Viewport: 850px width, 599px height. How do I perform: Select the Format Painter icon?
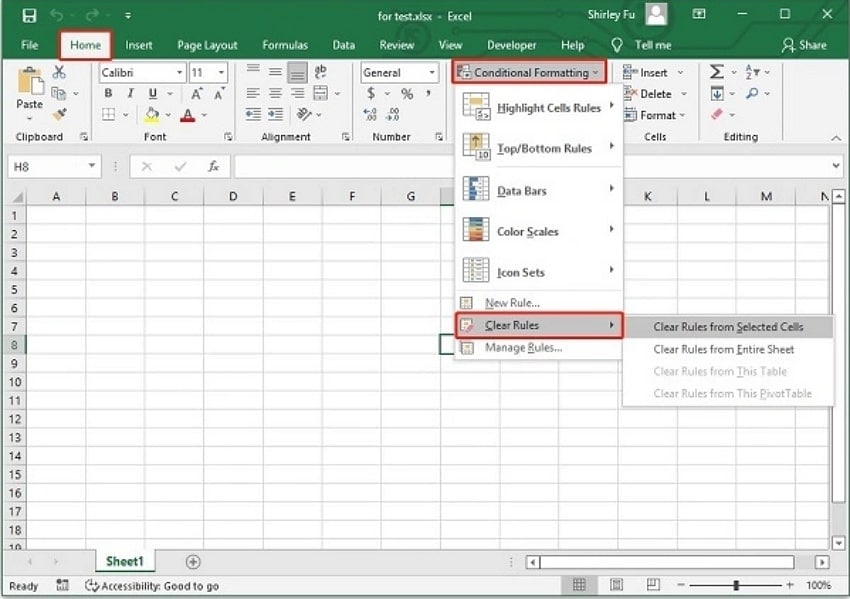click(58, 113)
